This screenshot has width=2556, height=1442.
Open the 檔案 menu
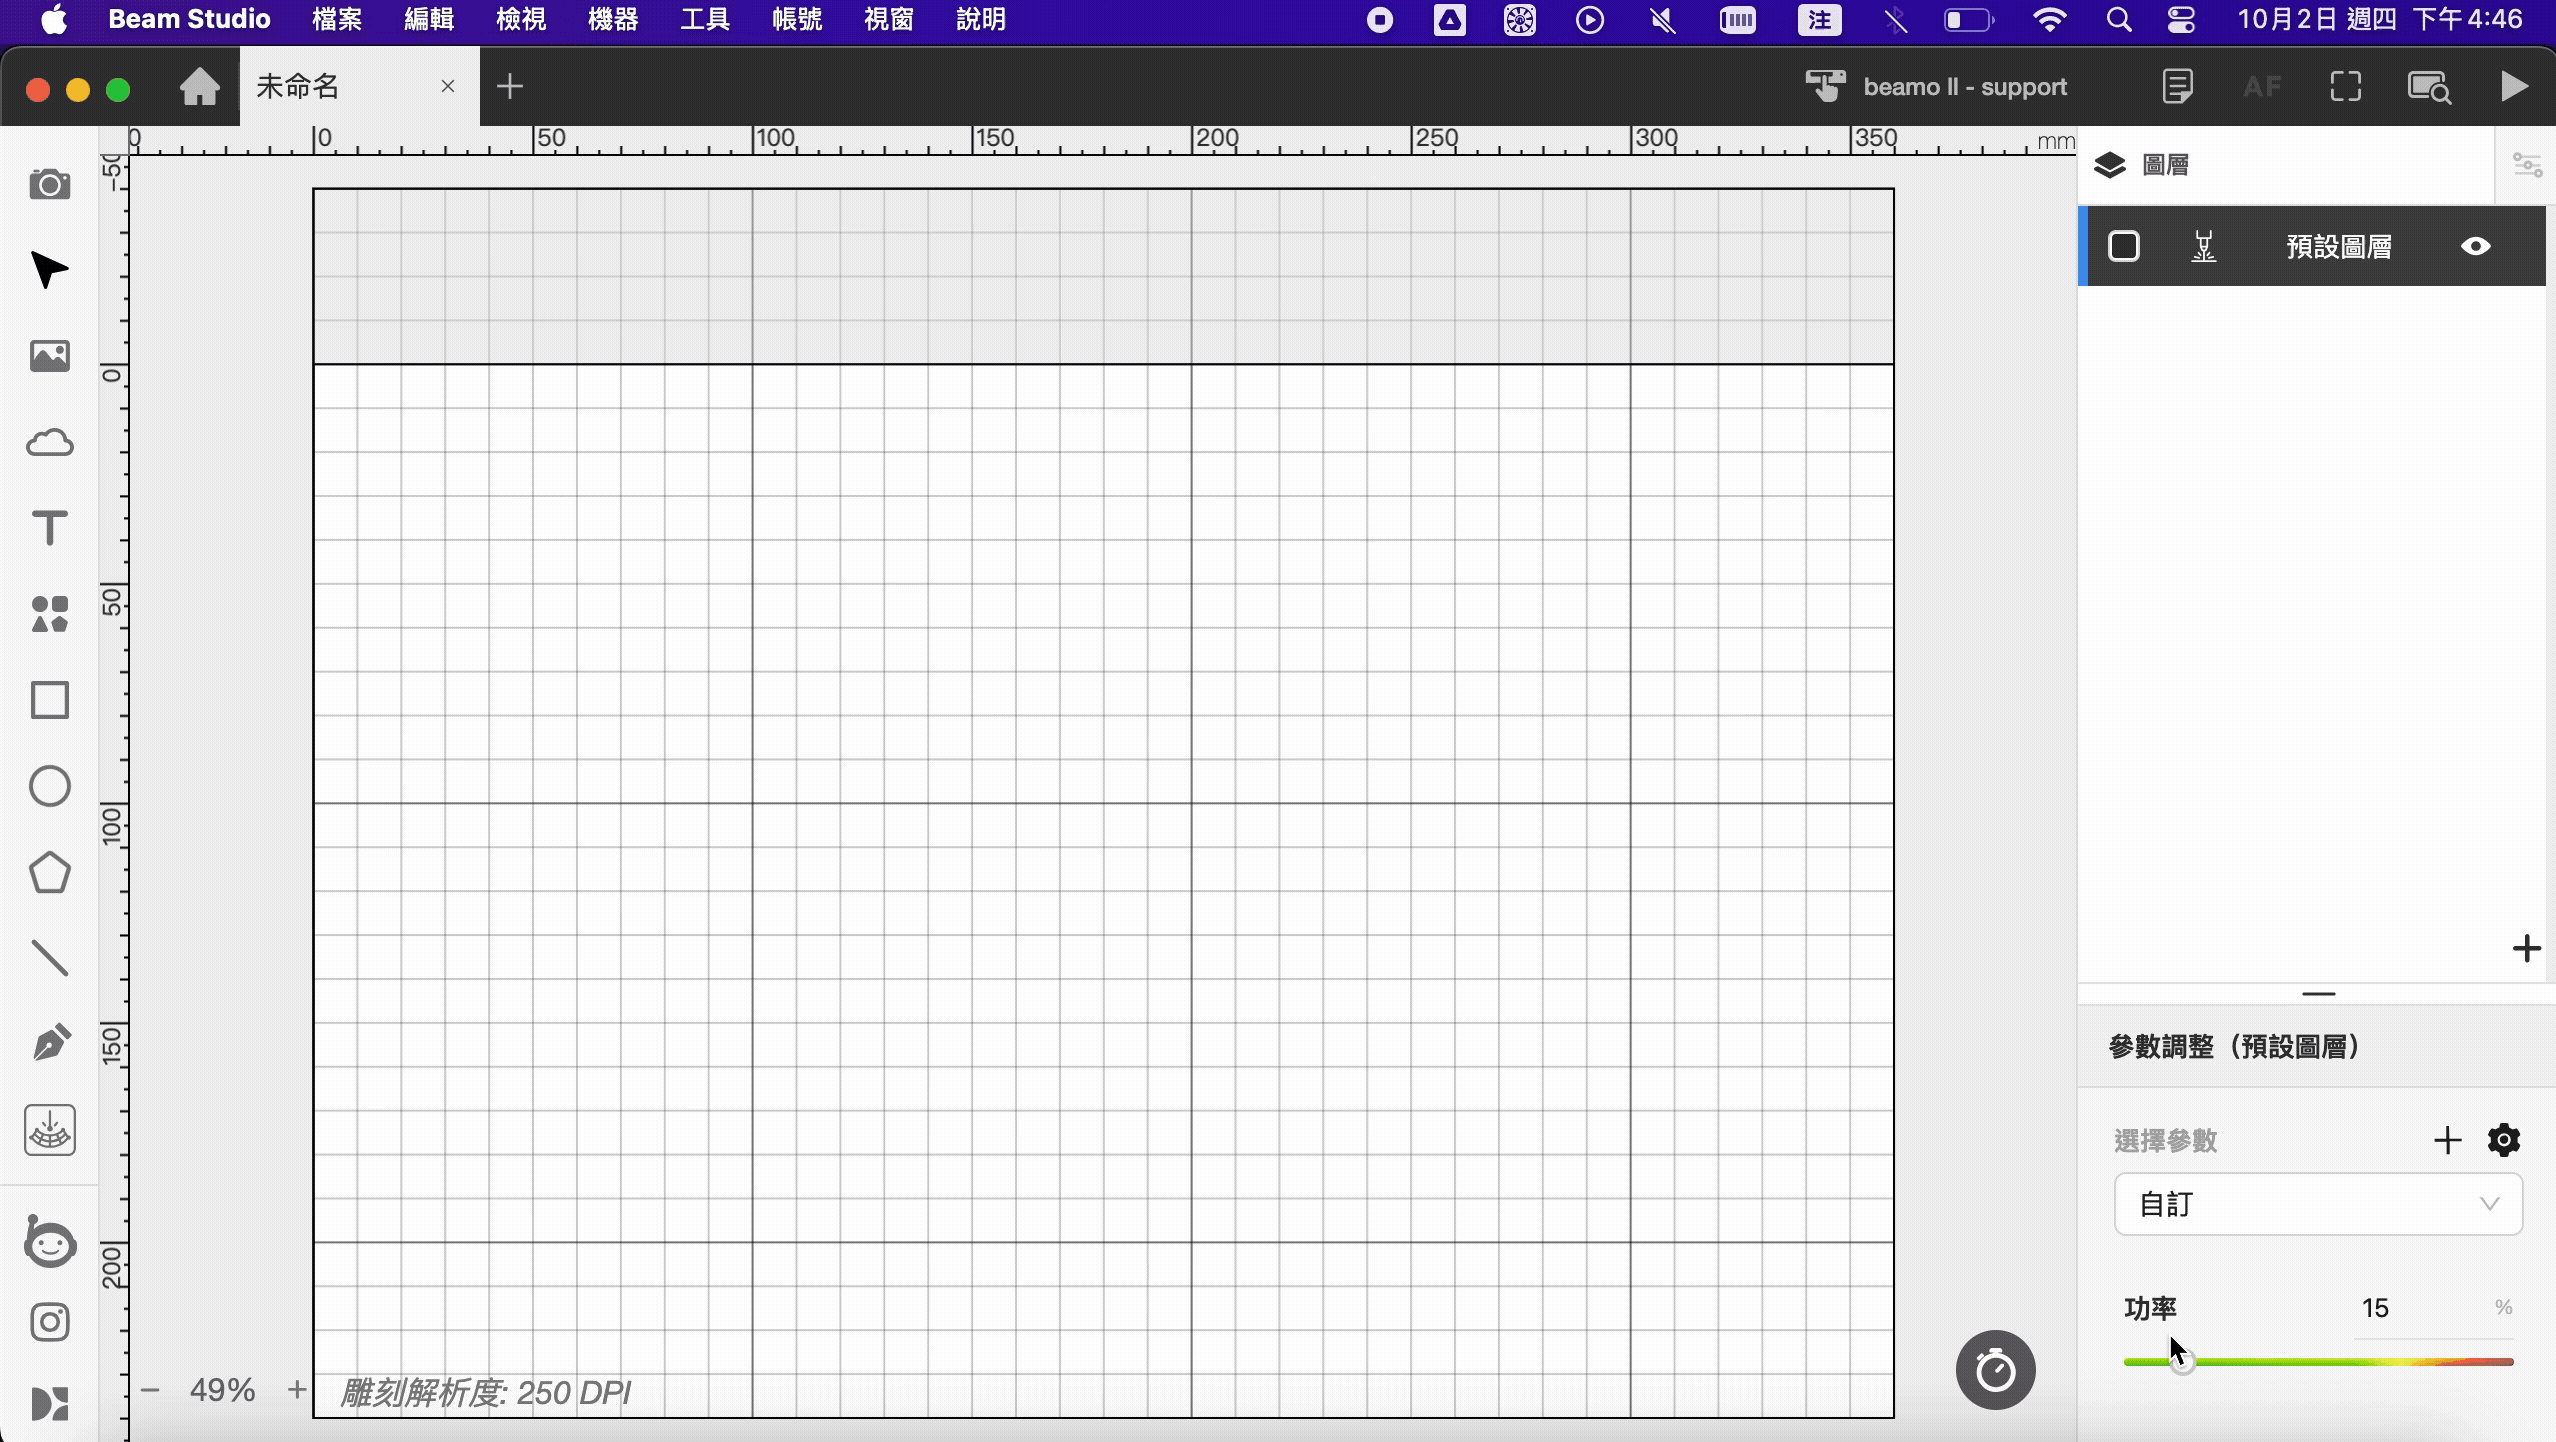pyautogui.click(x=337, y=20)
